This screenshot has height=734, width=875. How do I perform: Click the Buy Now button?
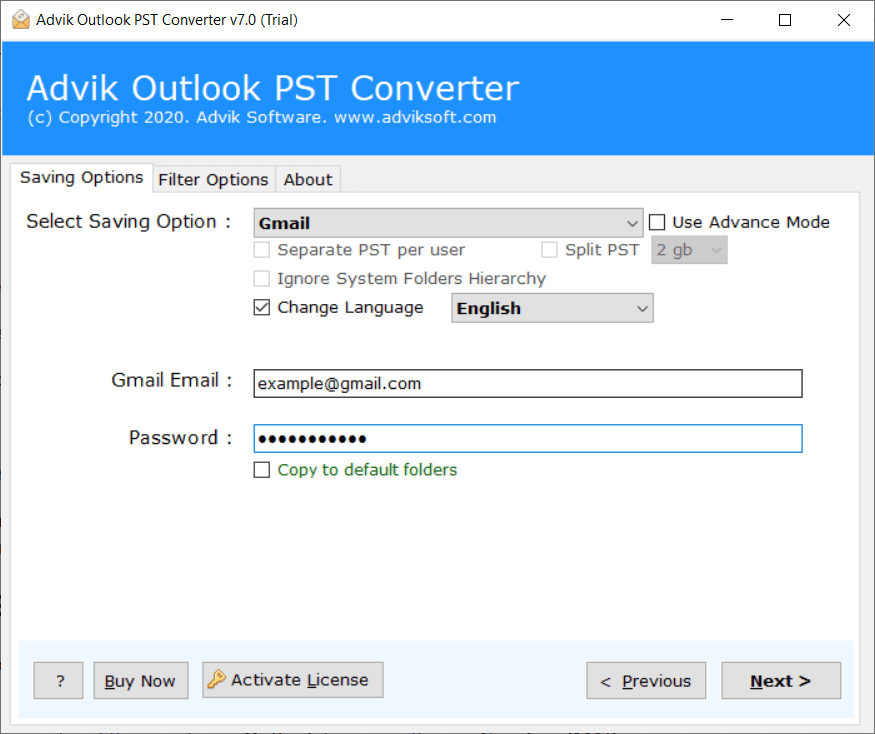click(x=141, y=680)
